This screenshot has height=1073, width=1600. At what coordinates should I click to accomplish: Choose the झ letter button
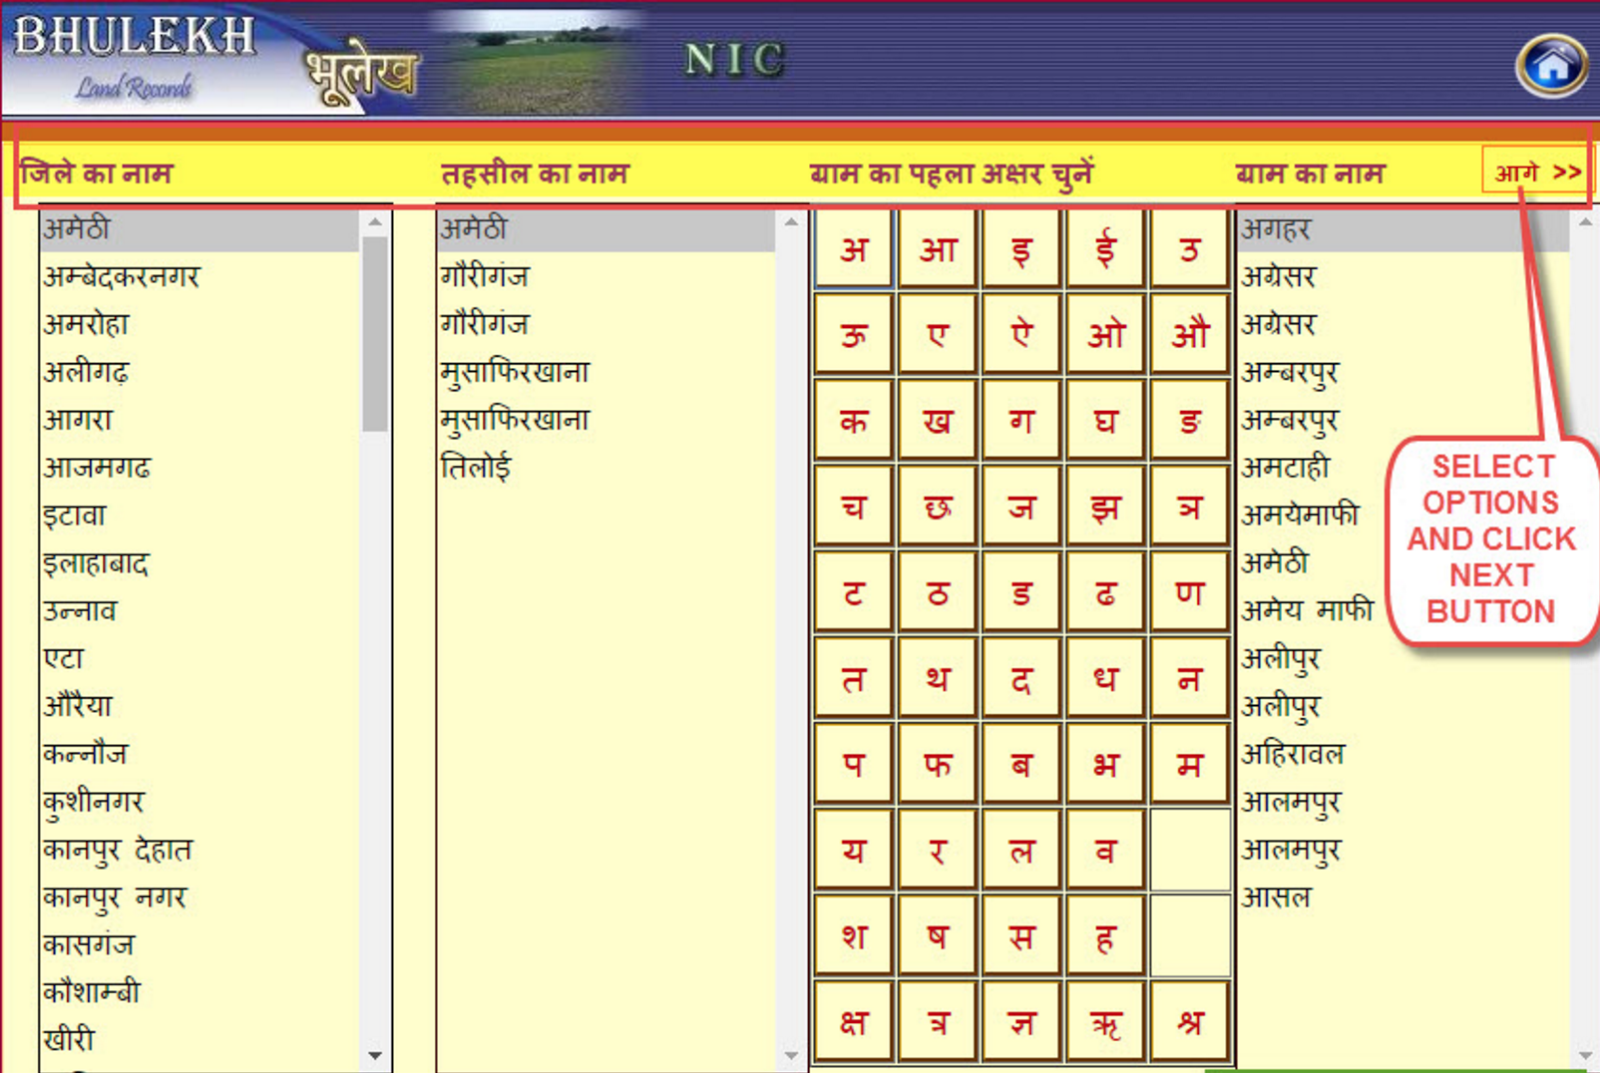[x=1105, y=506]
